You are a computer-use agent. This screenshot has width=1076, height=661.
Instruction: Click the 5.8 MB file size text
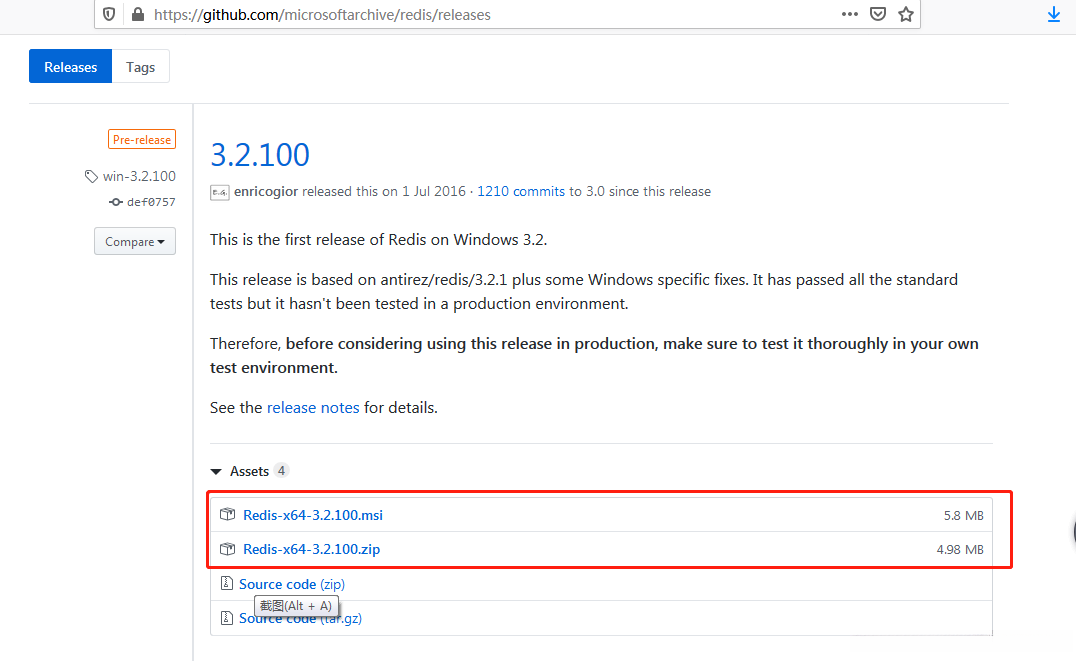coord(963,515)
